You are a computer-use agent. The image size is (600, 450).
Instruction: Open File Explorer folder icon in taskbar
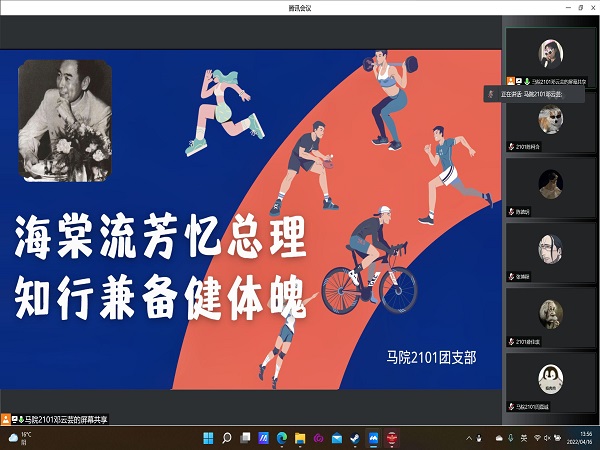300,438
